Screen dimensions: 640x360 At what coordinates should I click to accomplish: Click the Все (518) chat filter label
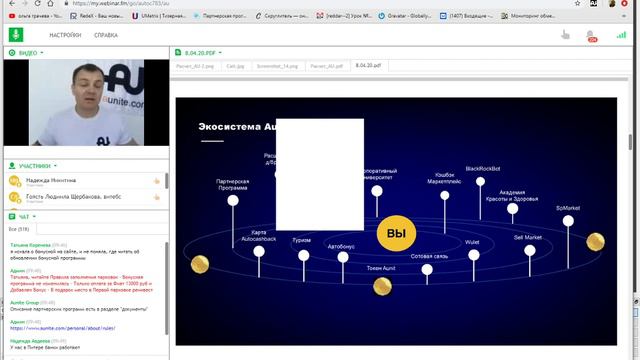click(19, 229)
